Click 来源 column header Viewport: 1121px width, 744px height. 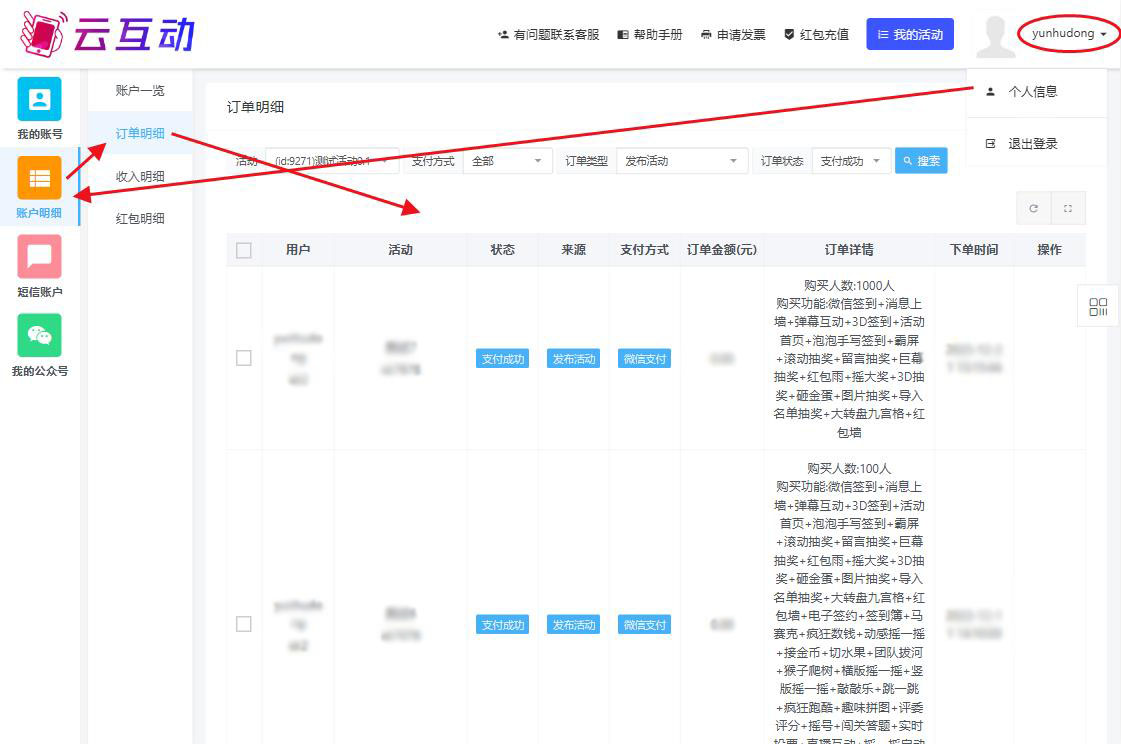click(573, 249)
